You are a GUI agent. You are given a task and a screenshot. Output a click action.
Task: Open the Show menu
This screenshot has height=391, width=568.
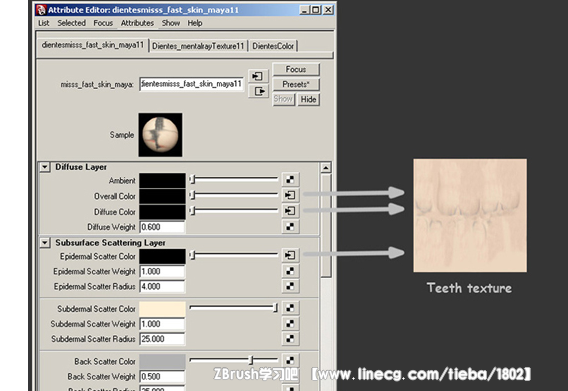coord(171,23)
